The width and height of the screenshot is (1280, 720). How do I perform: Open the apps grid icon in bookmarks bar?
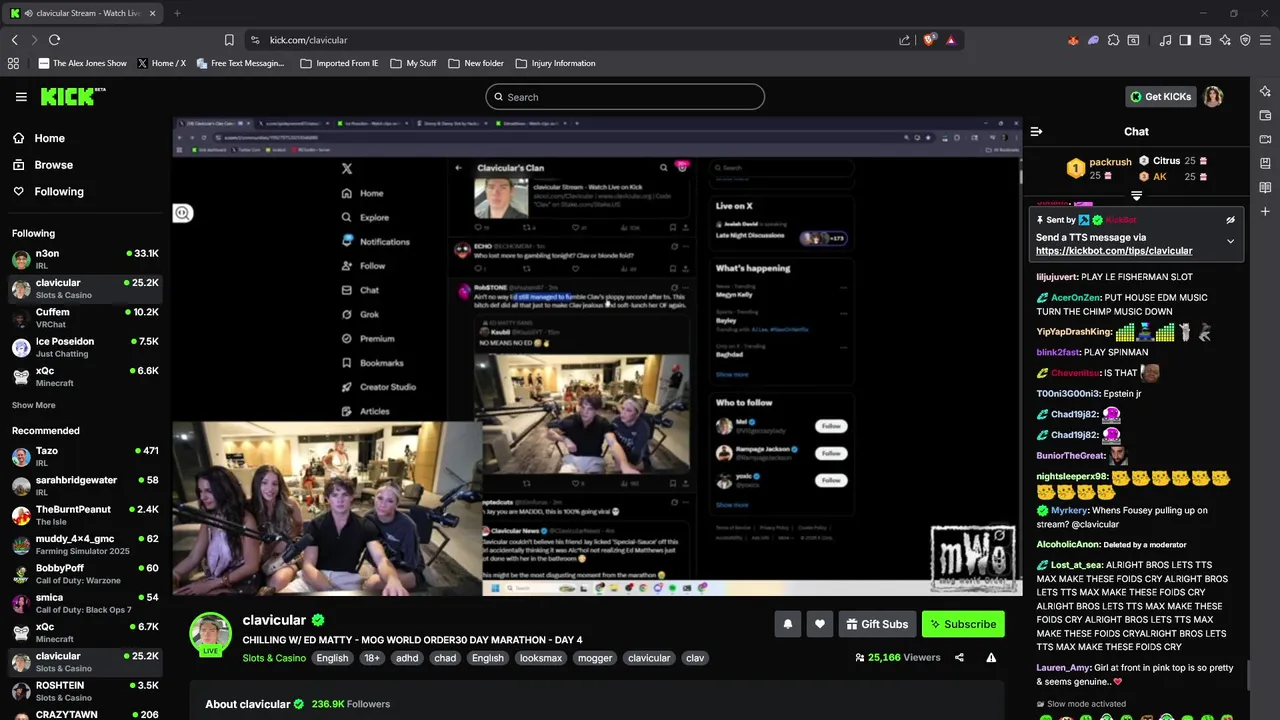(13, 63)
